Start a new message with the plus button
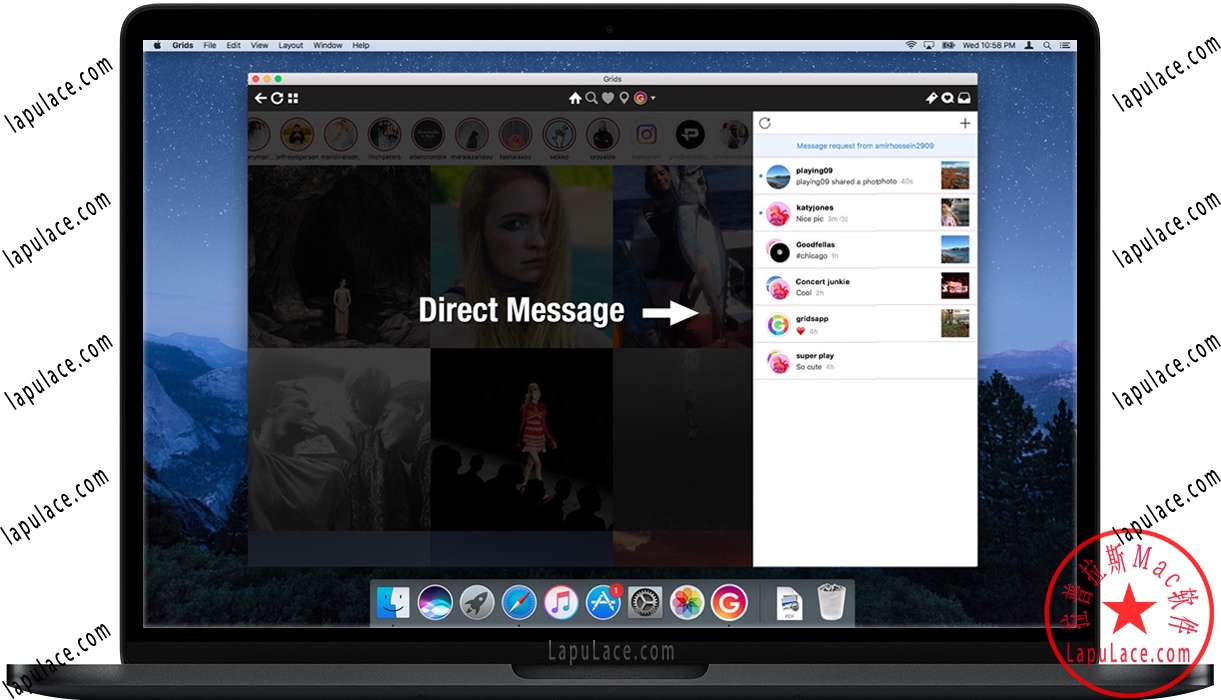This screenshot has height=700, width=1221. pyautogui.click(x=965, y=122)
